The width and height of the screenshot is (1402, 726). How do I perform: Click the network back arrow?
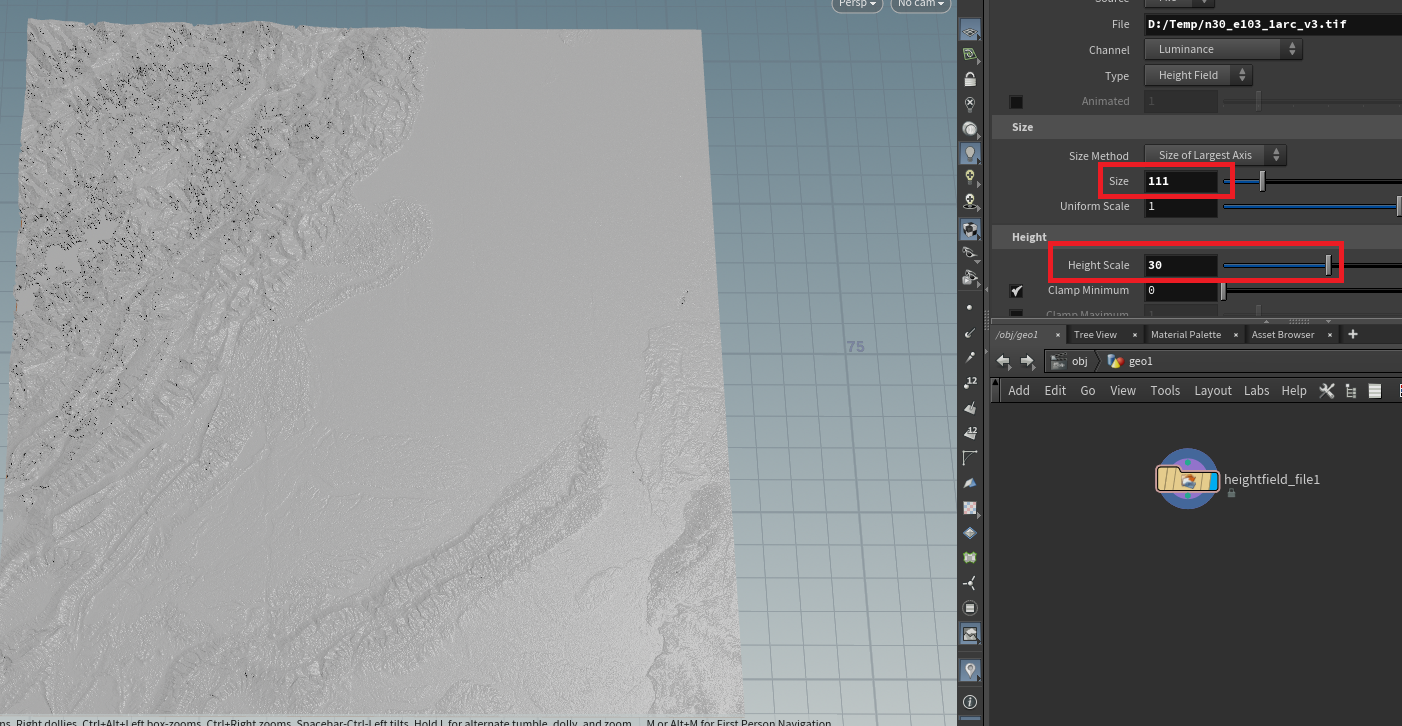click(x=1005, y=361)
